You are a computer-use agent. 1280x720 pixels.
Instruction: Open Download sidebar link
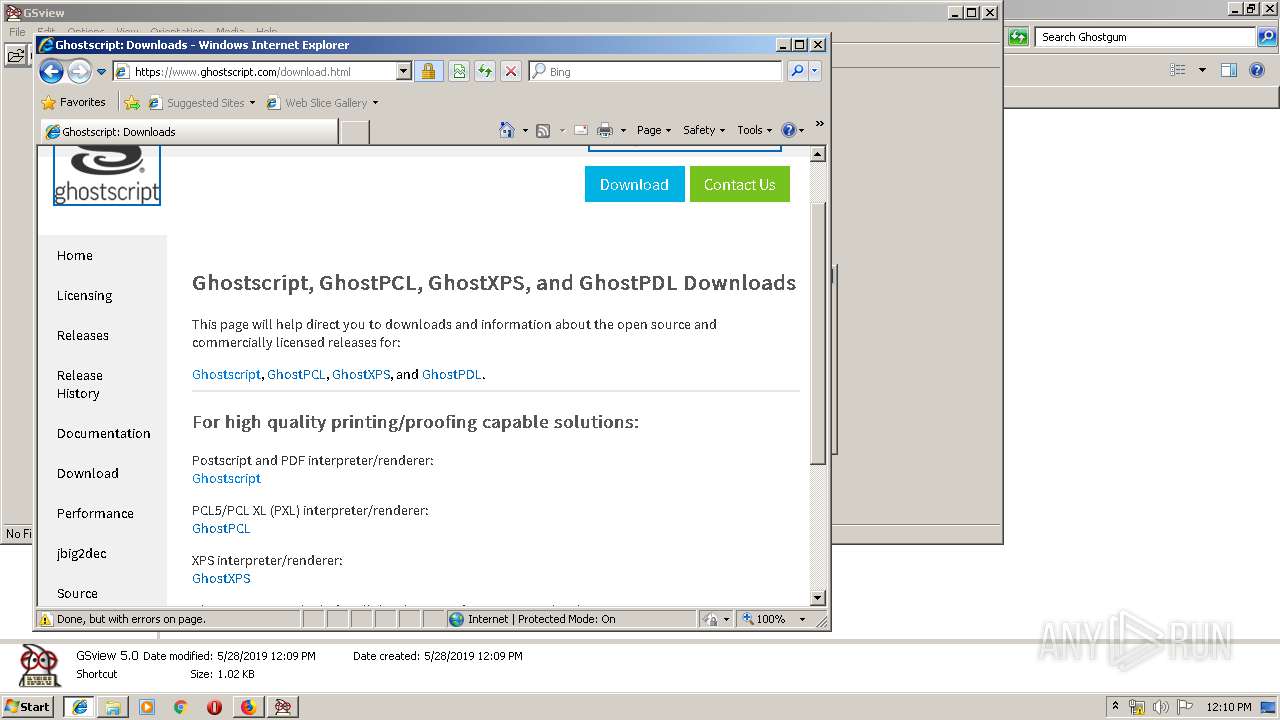[x=88, y=474]
